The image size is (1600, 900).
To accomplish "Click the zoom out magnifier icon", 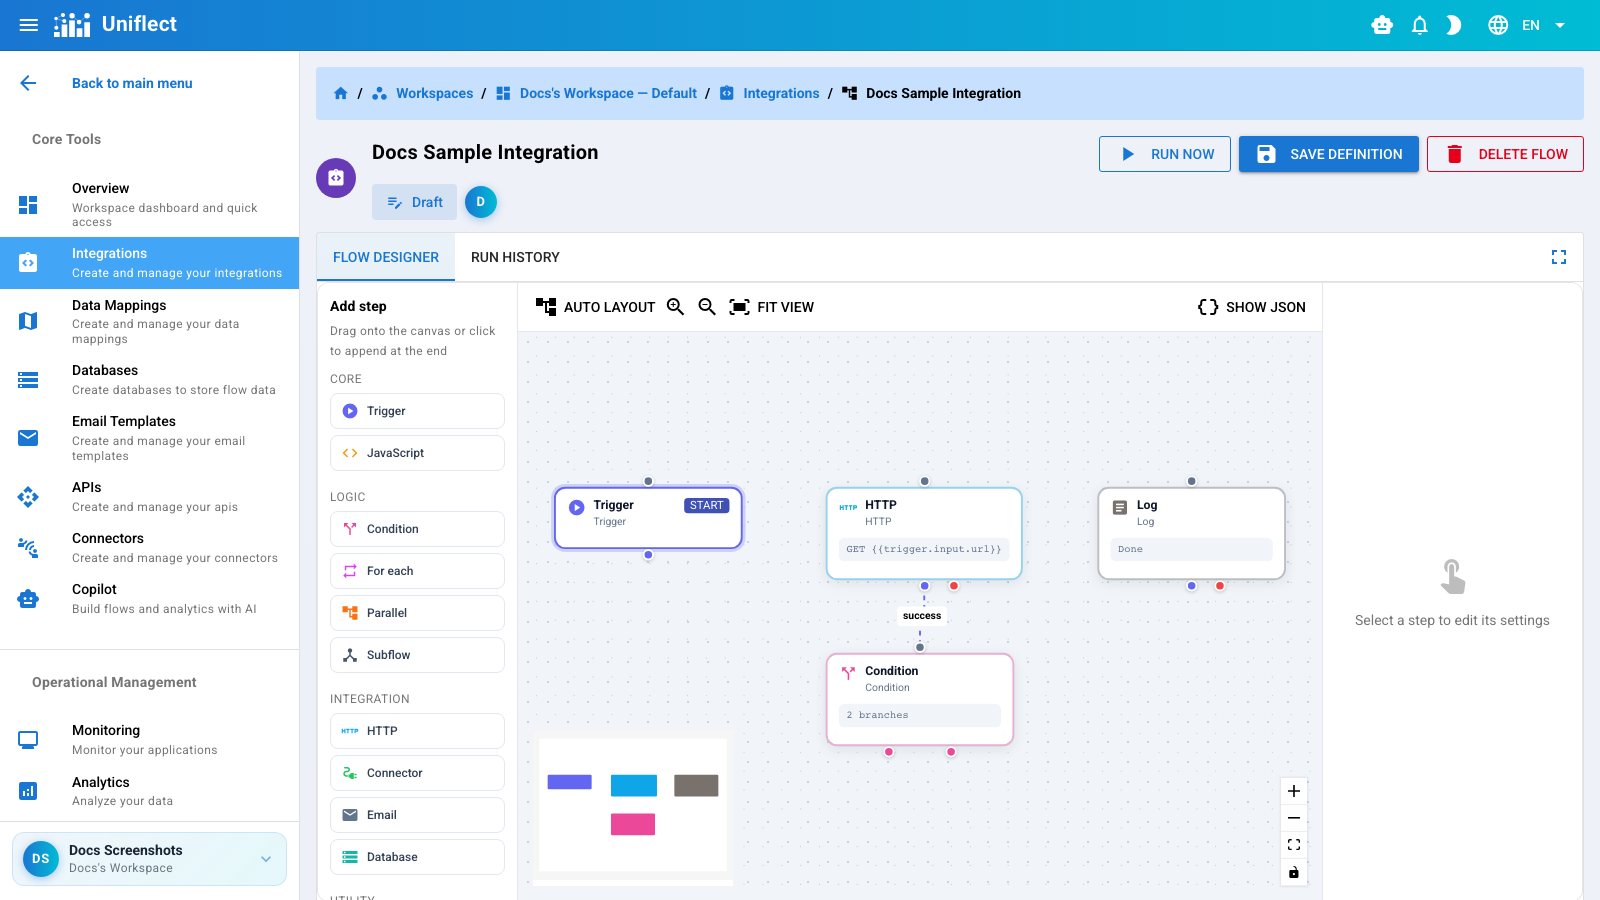I will click(707, 307).
